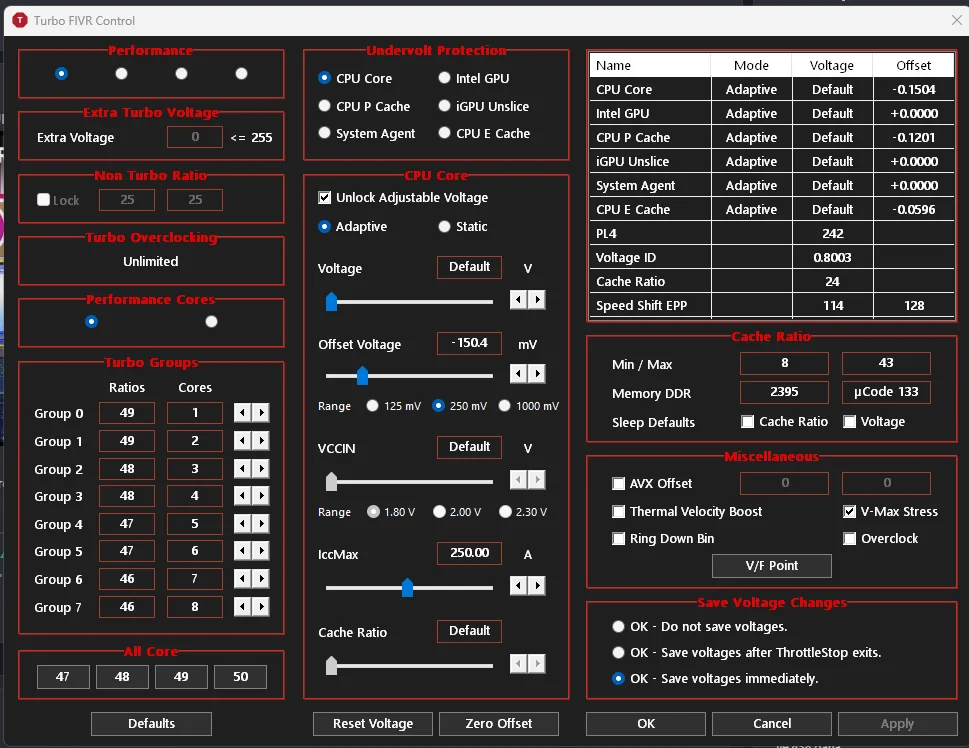
Task: Click the Cache Ratio Min field
Action: tap(784, 363)
